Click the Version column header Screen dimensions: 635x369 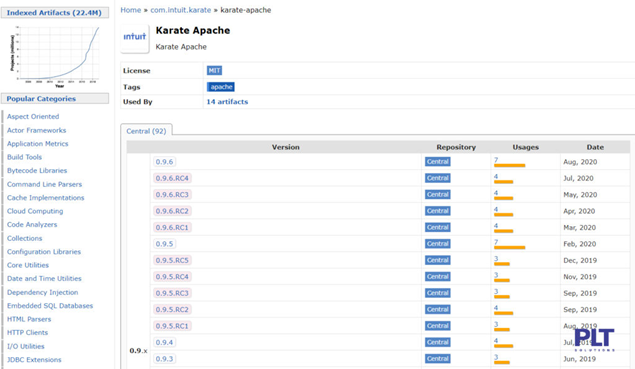coord(286,147)
